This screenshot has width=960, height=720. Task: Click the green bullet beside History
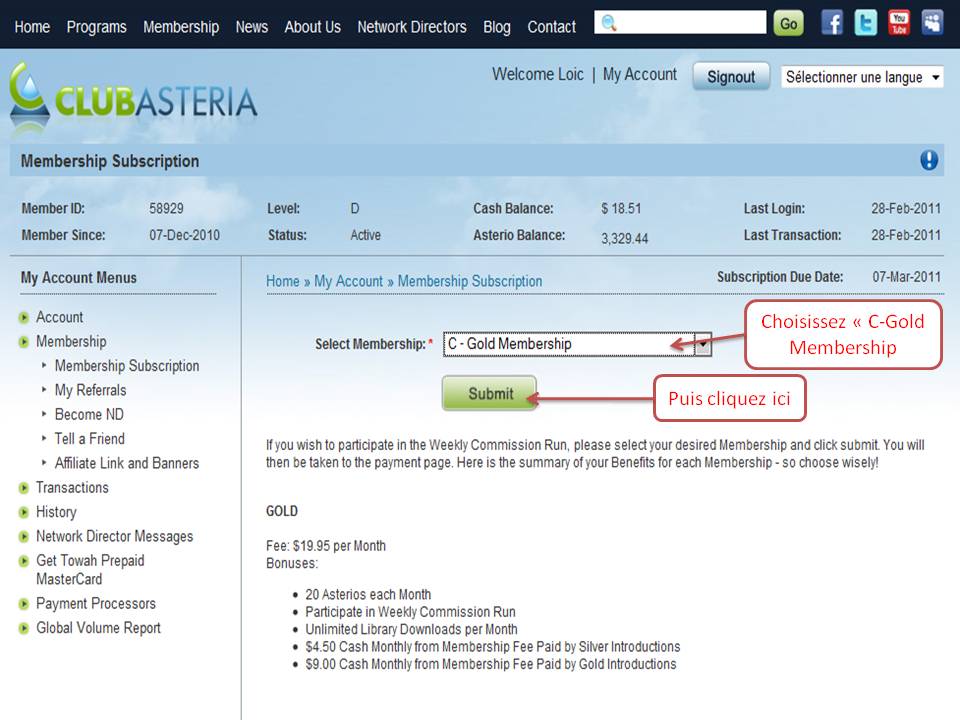(24, 512)
